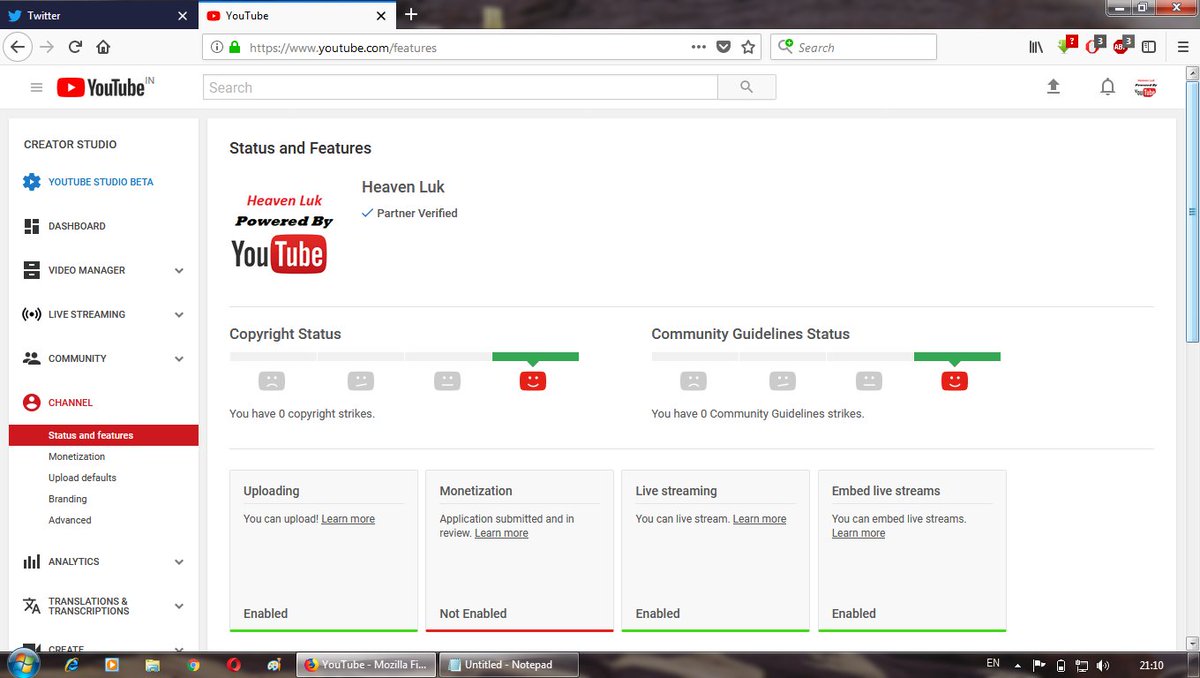Image resolution: width=1200 pixels, height=678 pixels.
Task: Click Learn more in the Monetization card
Action: coord(501,533)
